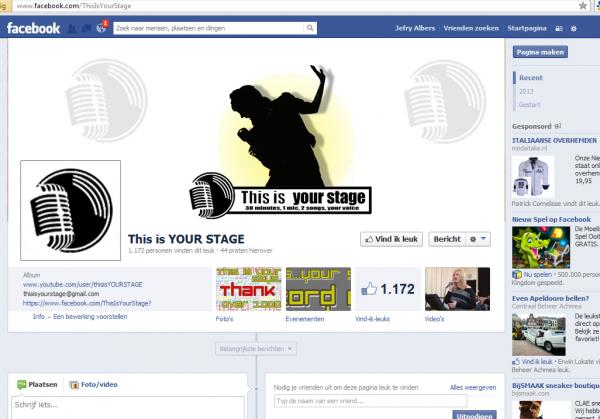Open notifications globe with red badge
This screenshot has width=600, height=419.
[101, 28]
